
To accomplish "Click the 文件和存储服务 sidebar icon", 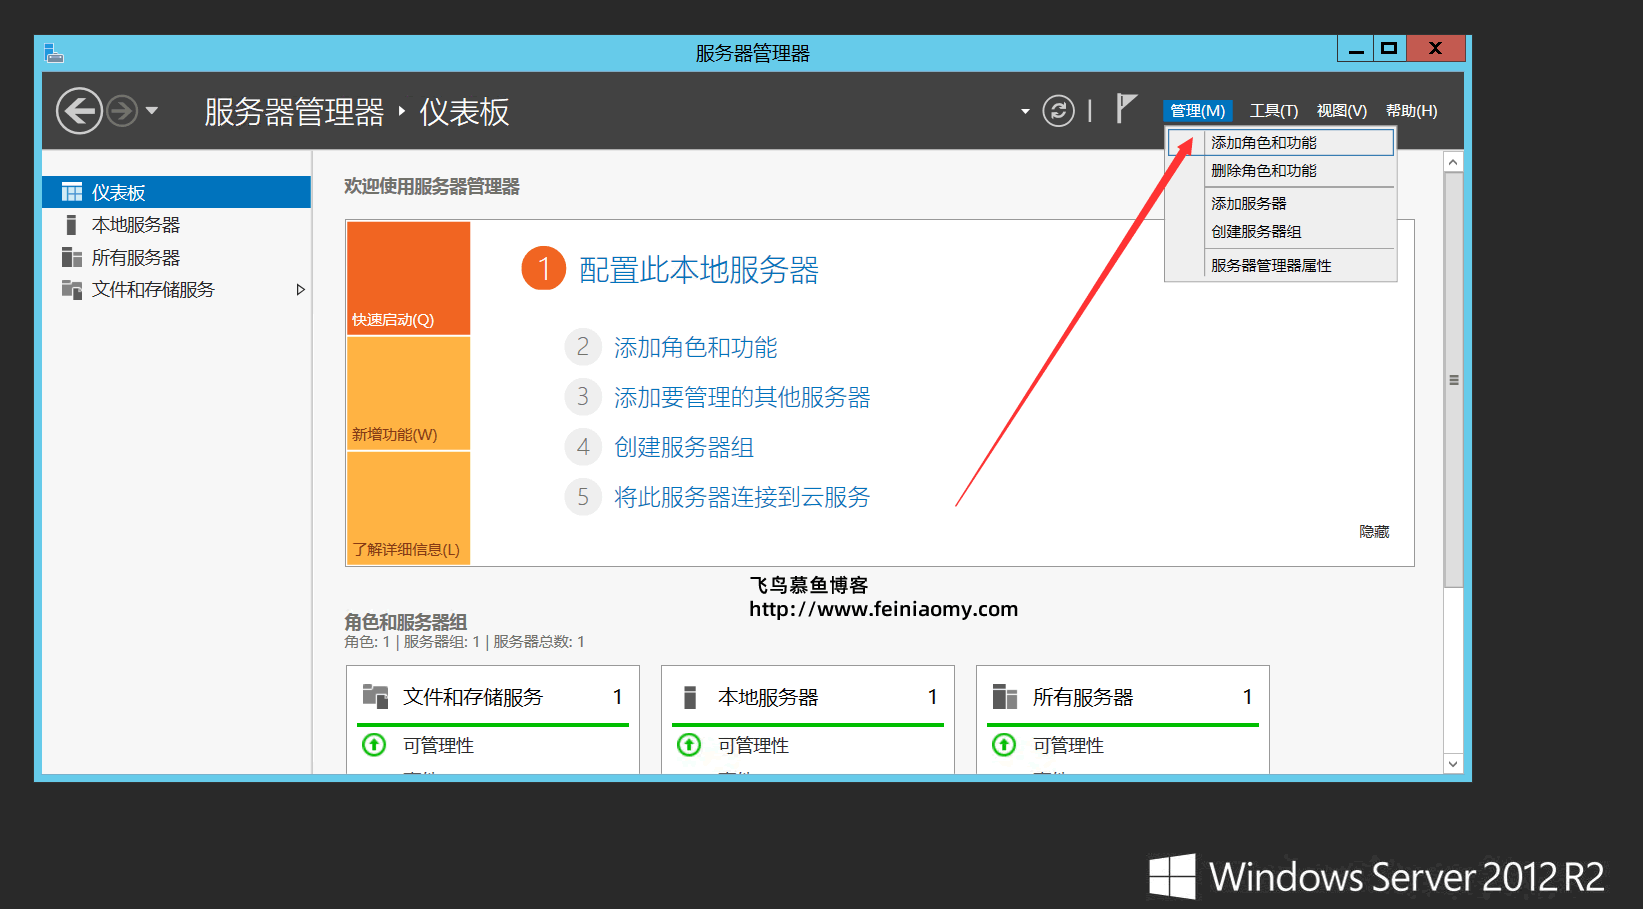I will coord(71,289).
